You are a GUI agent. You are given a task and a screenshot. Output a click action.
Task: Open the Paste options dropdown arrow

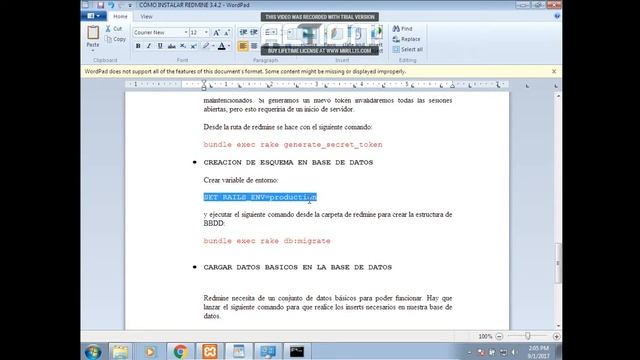click(93, 50)
